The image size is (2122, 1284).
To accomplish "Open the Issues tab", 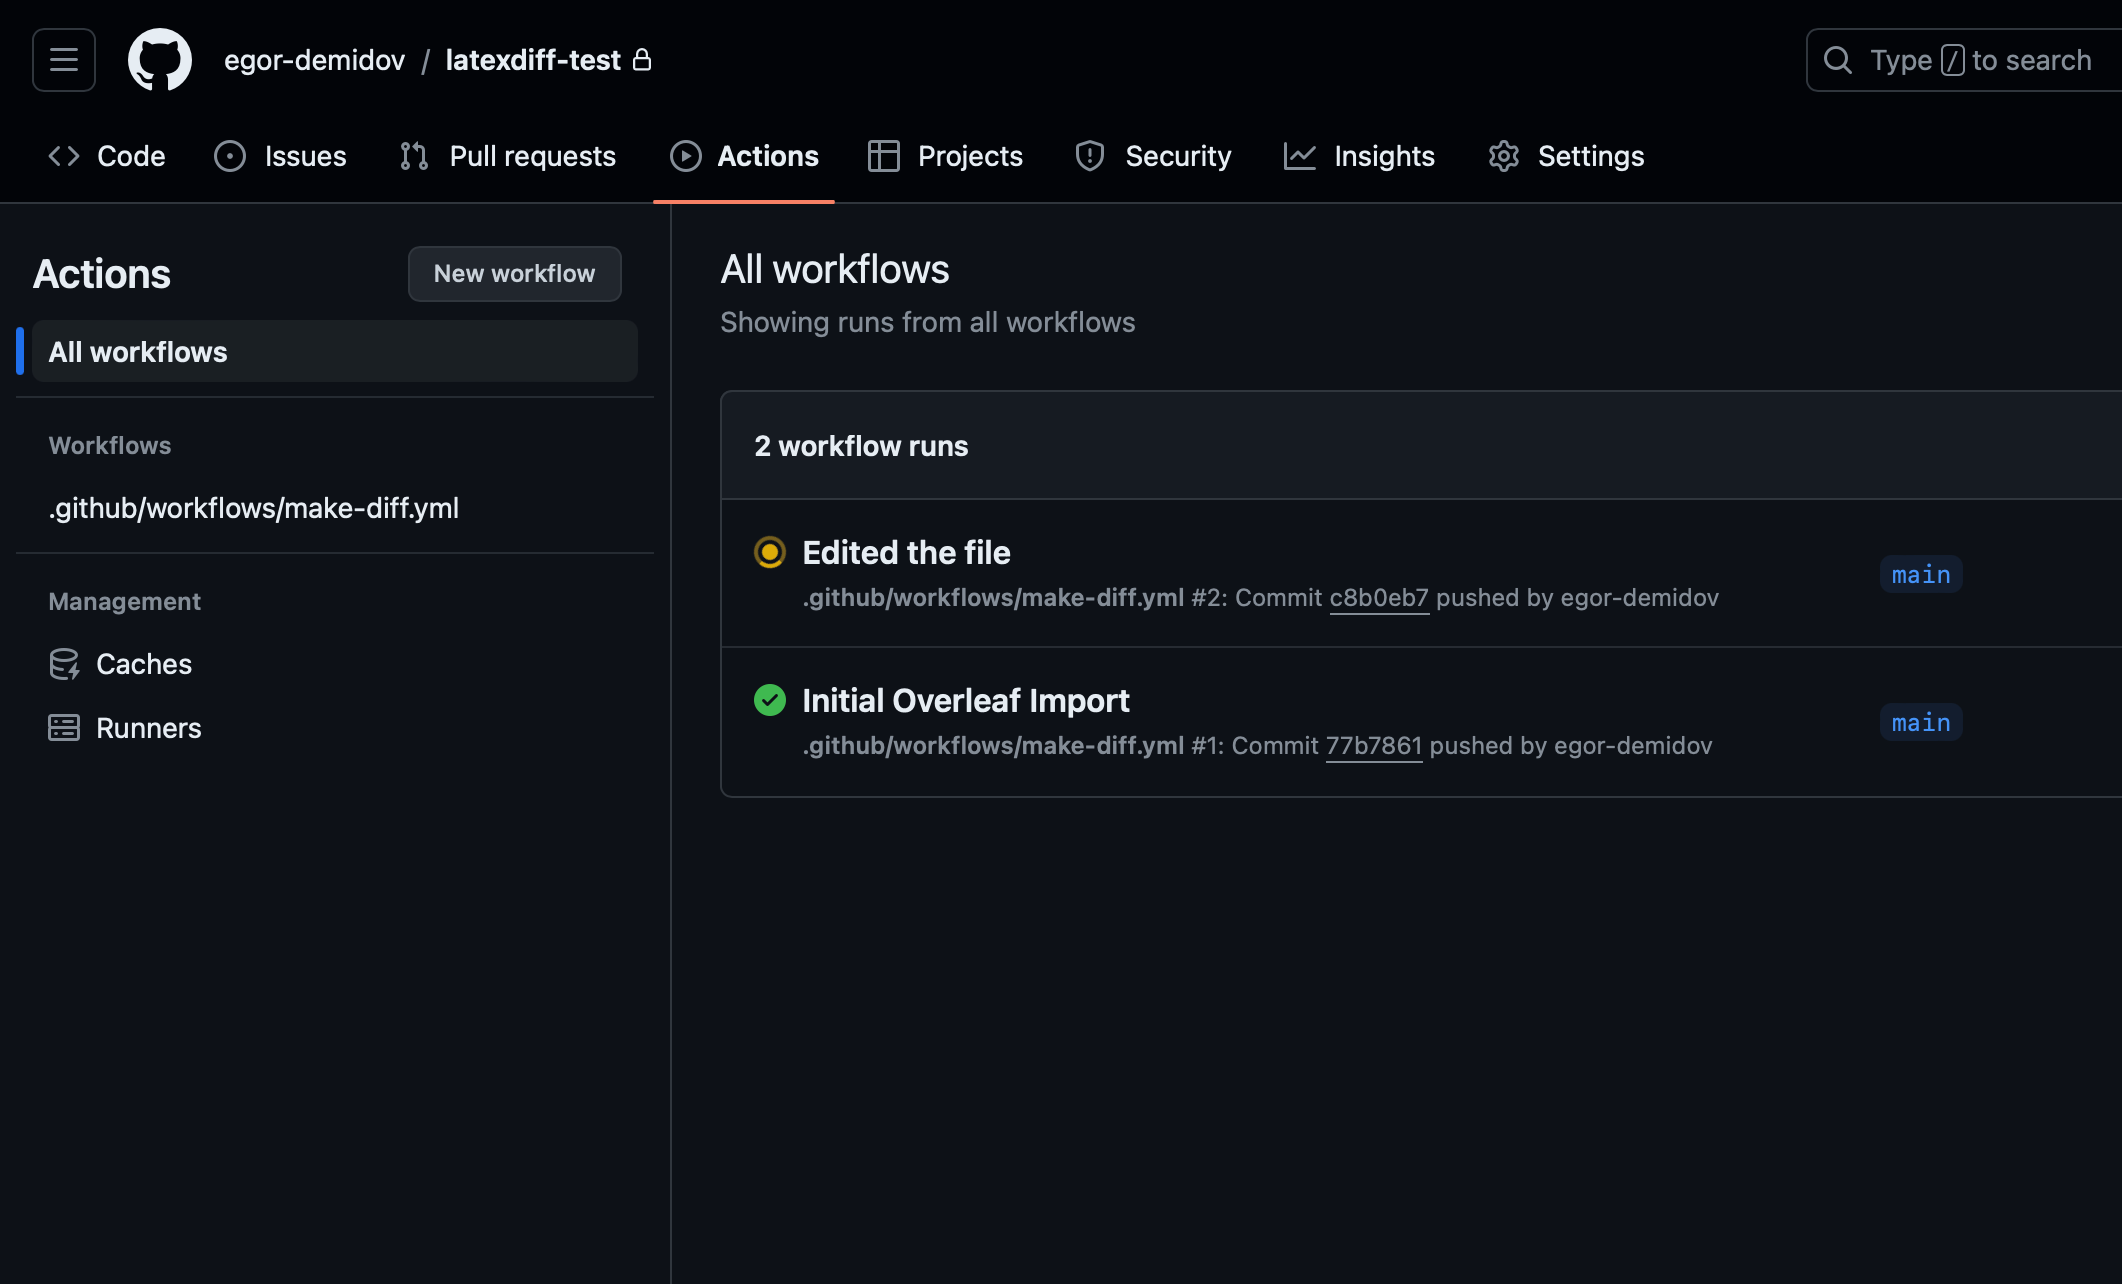I will tap(304, 155).
